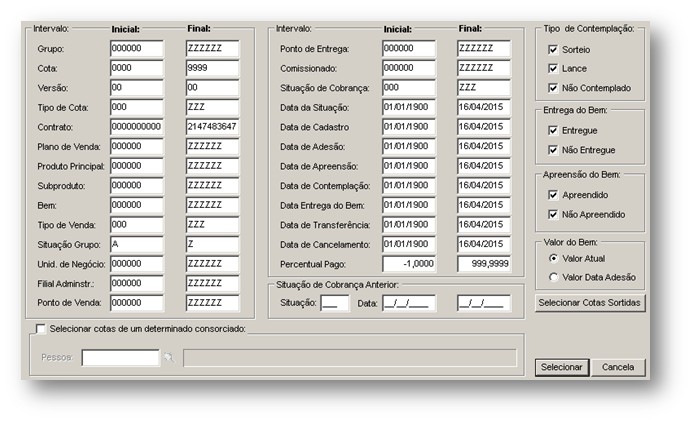Select the Percentual Pago initial field -1,0000
The image size is (692, 422).
click(409, 264)
